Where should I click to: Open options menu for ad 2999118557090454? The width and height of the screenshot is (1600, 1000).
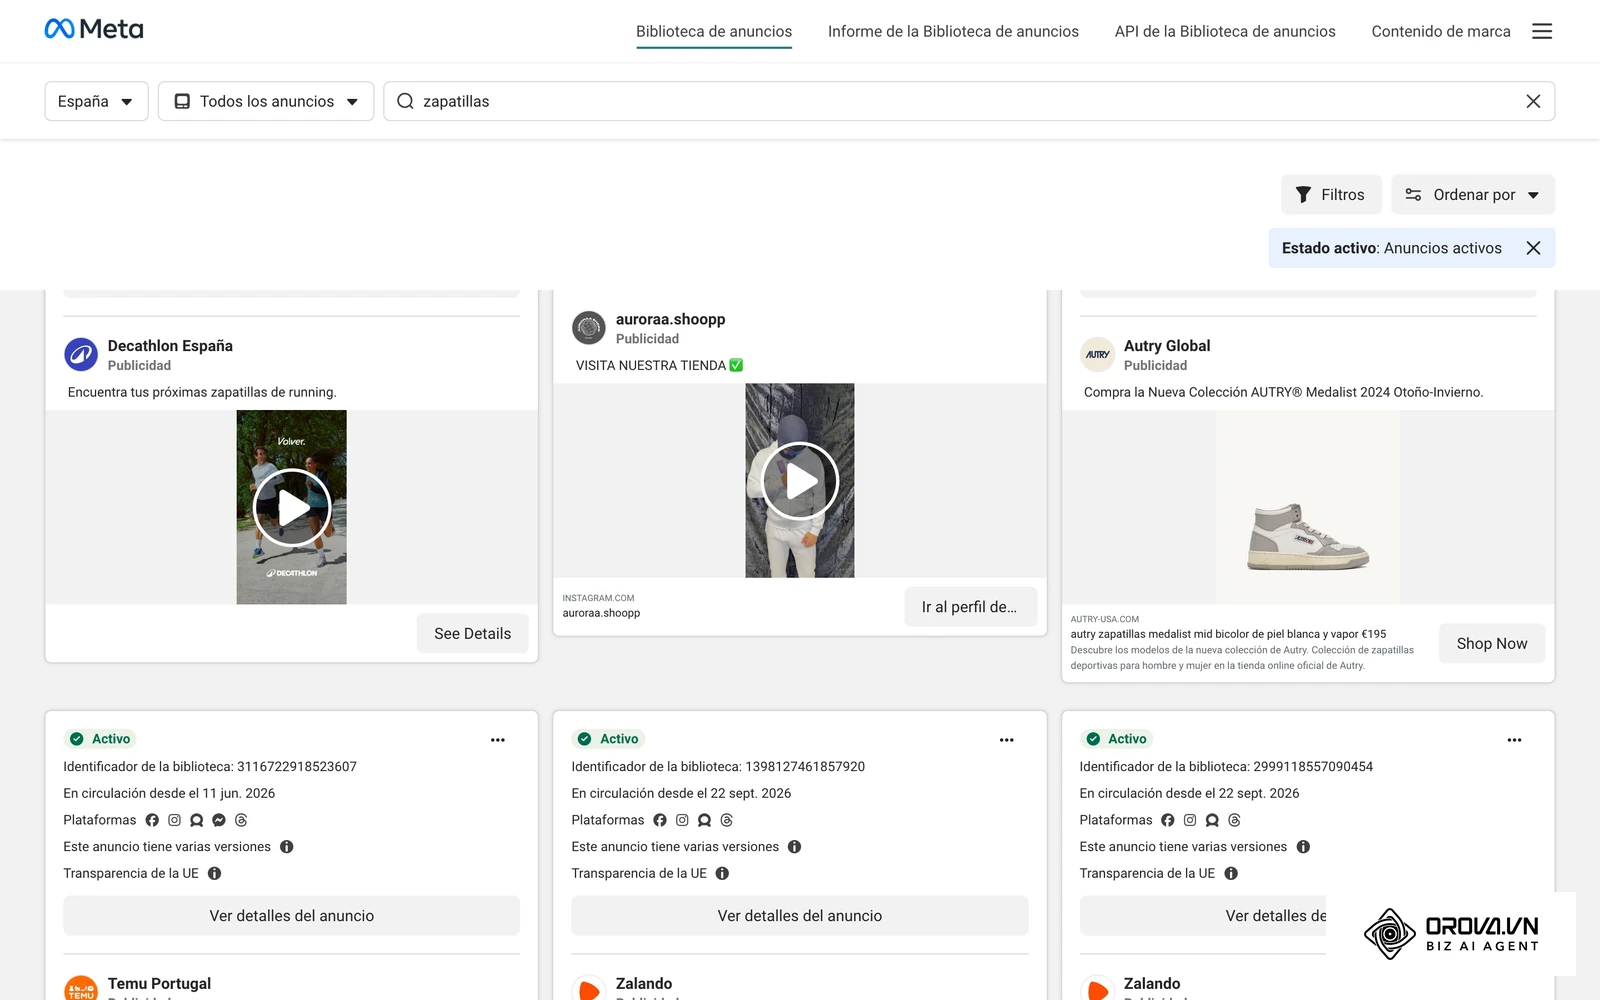(x=1514, y=740)
